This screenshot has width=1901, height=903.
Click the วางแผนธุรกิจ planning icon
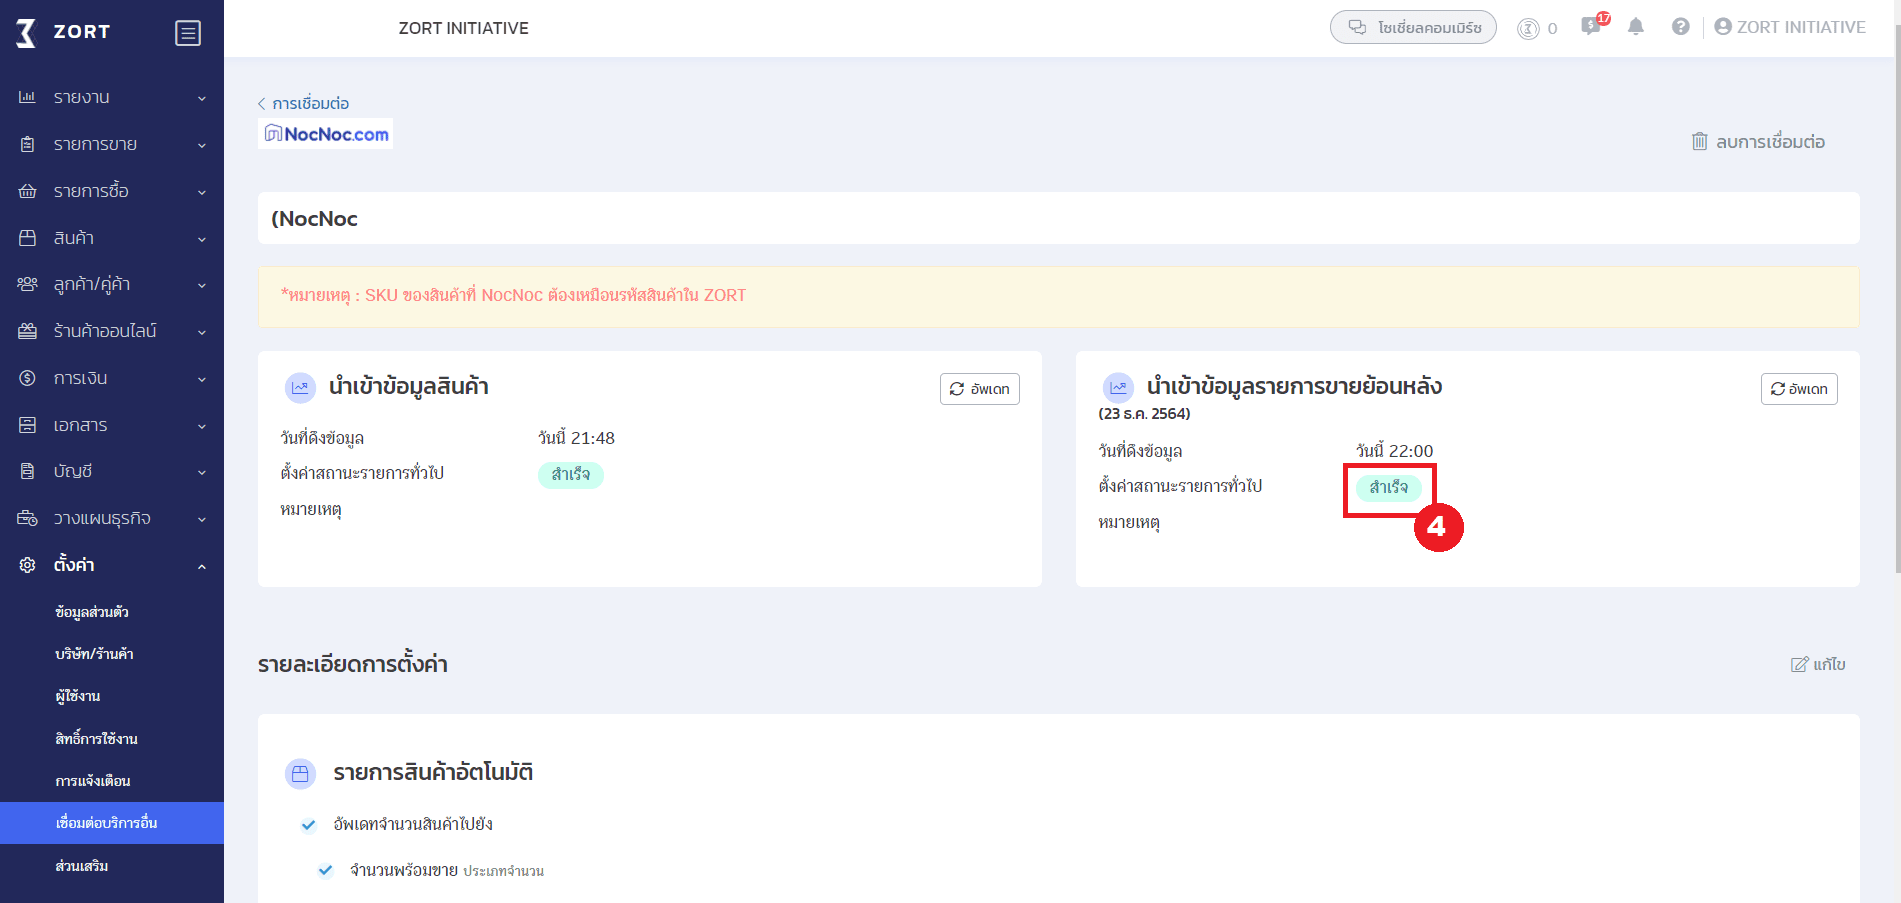pyautogui.click(x=27, y=518)
